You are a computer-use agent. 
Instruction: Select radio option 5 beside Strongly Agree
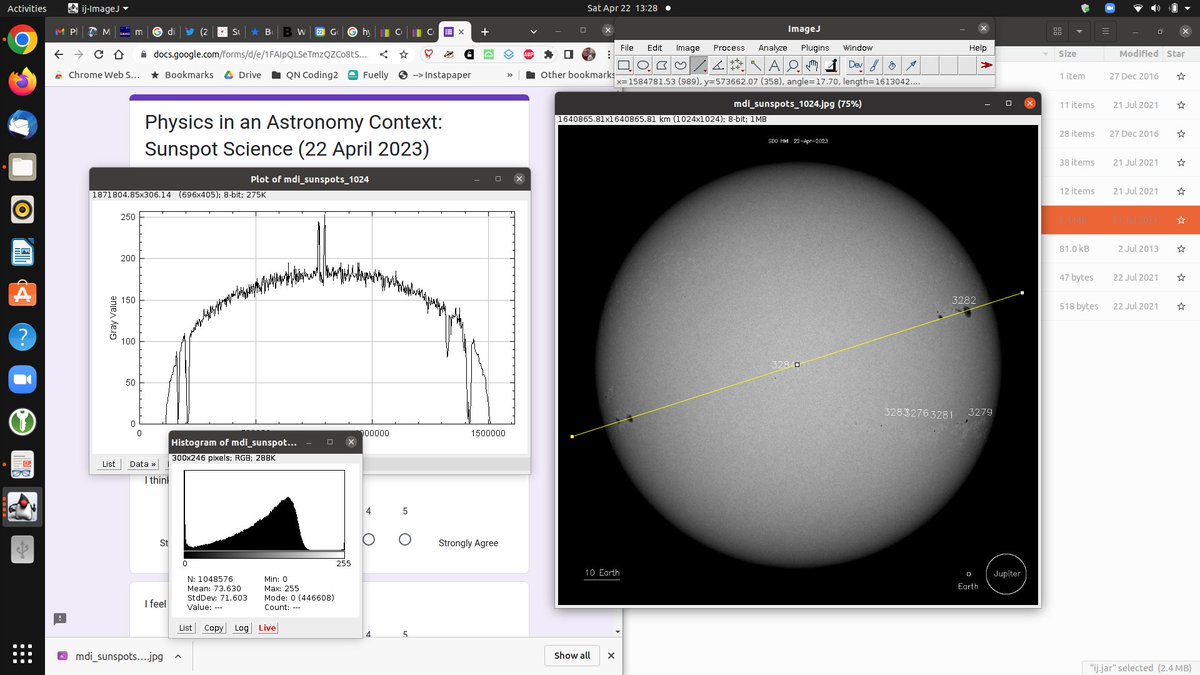click(x=405, y=539)
